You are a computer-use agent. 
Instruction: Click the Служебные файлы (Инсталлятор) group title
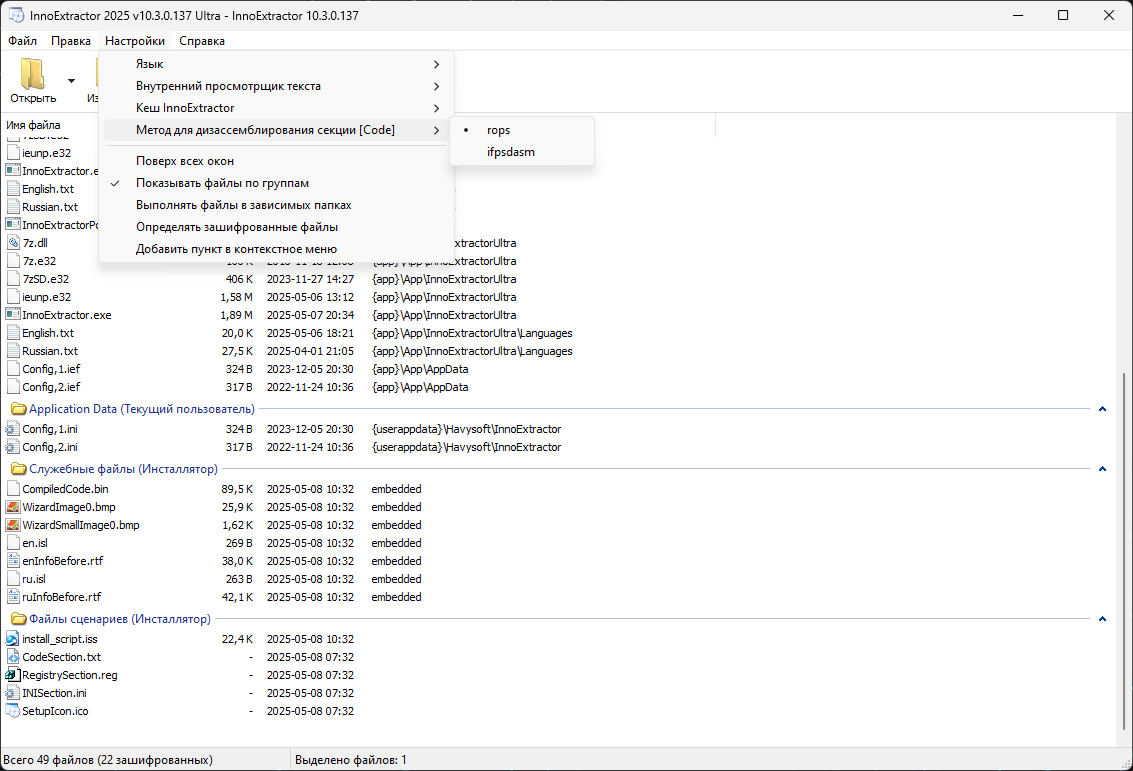[x=123, y=469]
